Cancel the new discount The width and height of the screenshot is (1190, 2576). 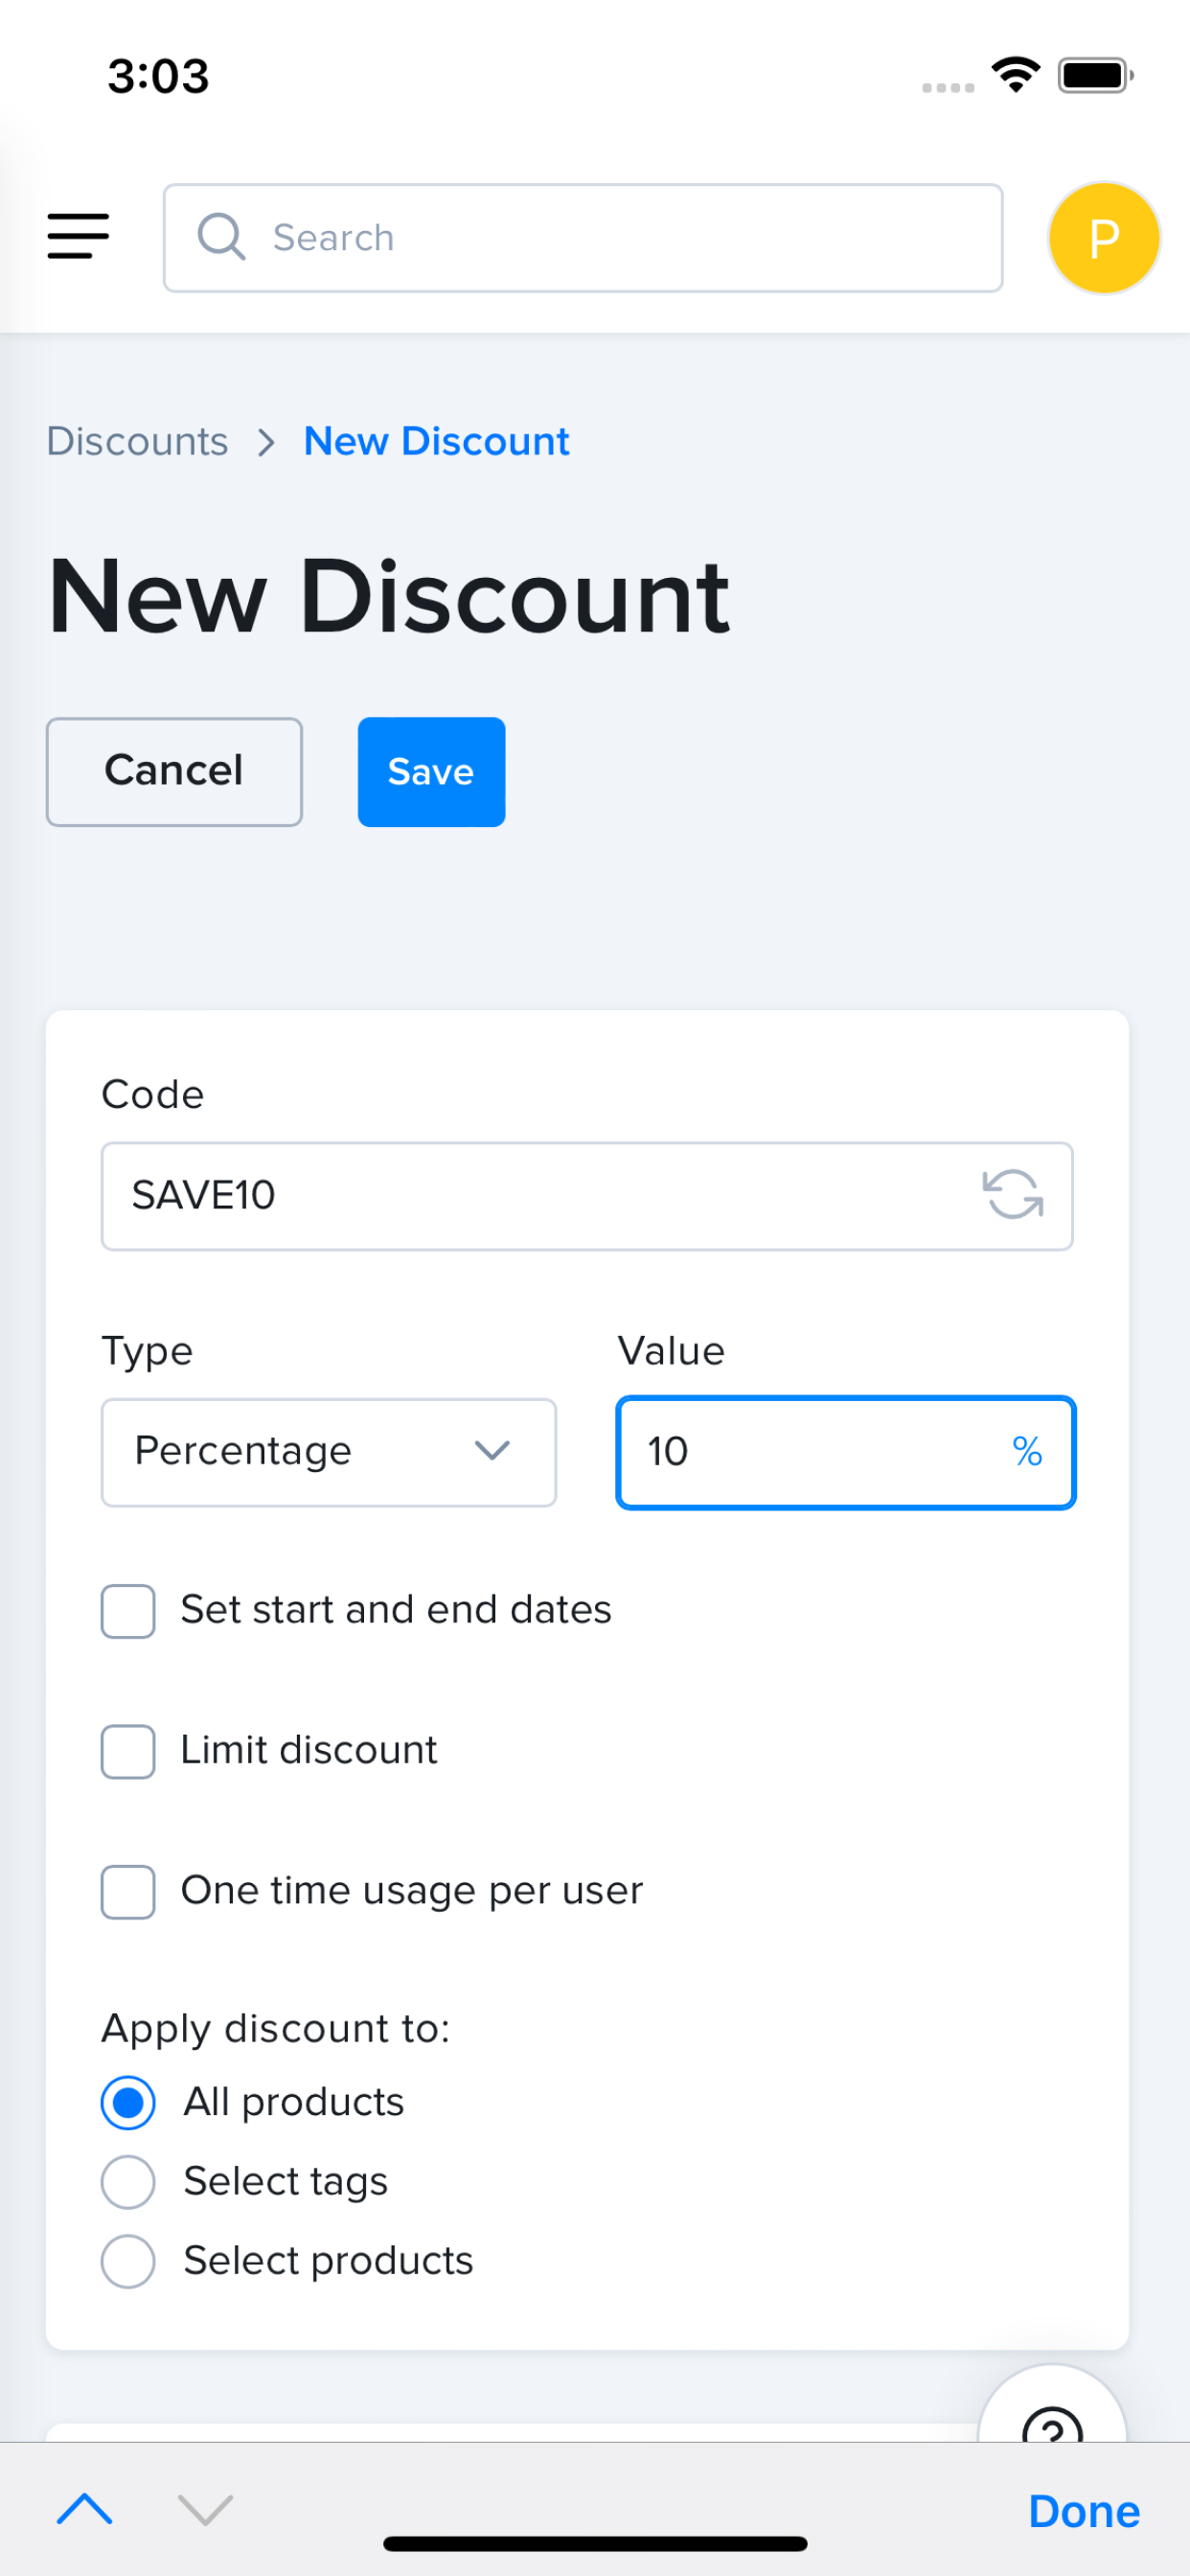pyautogui.click(x=174, y=772)
